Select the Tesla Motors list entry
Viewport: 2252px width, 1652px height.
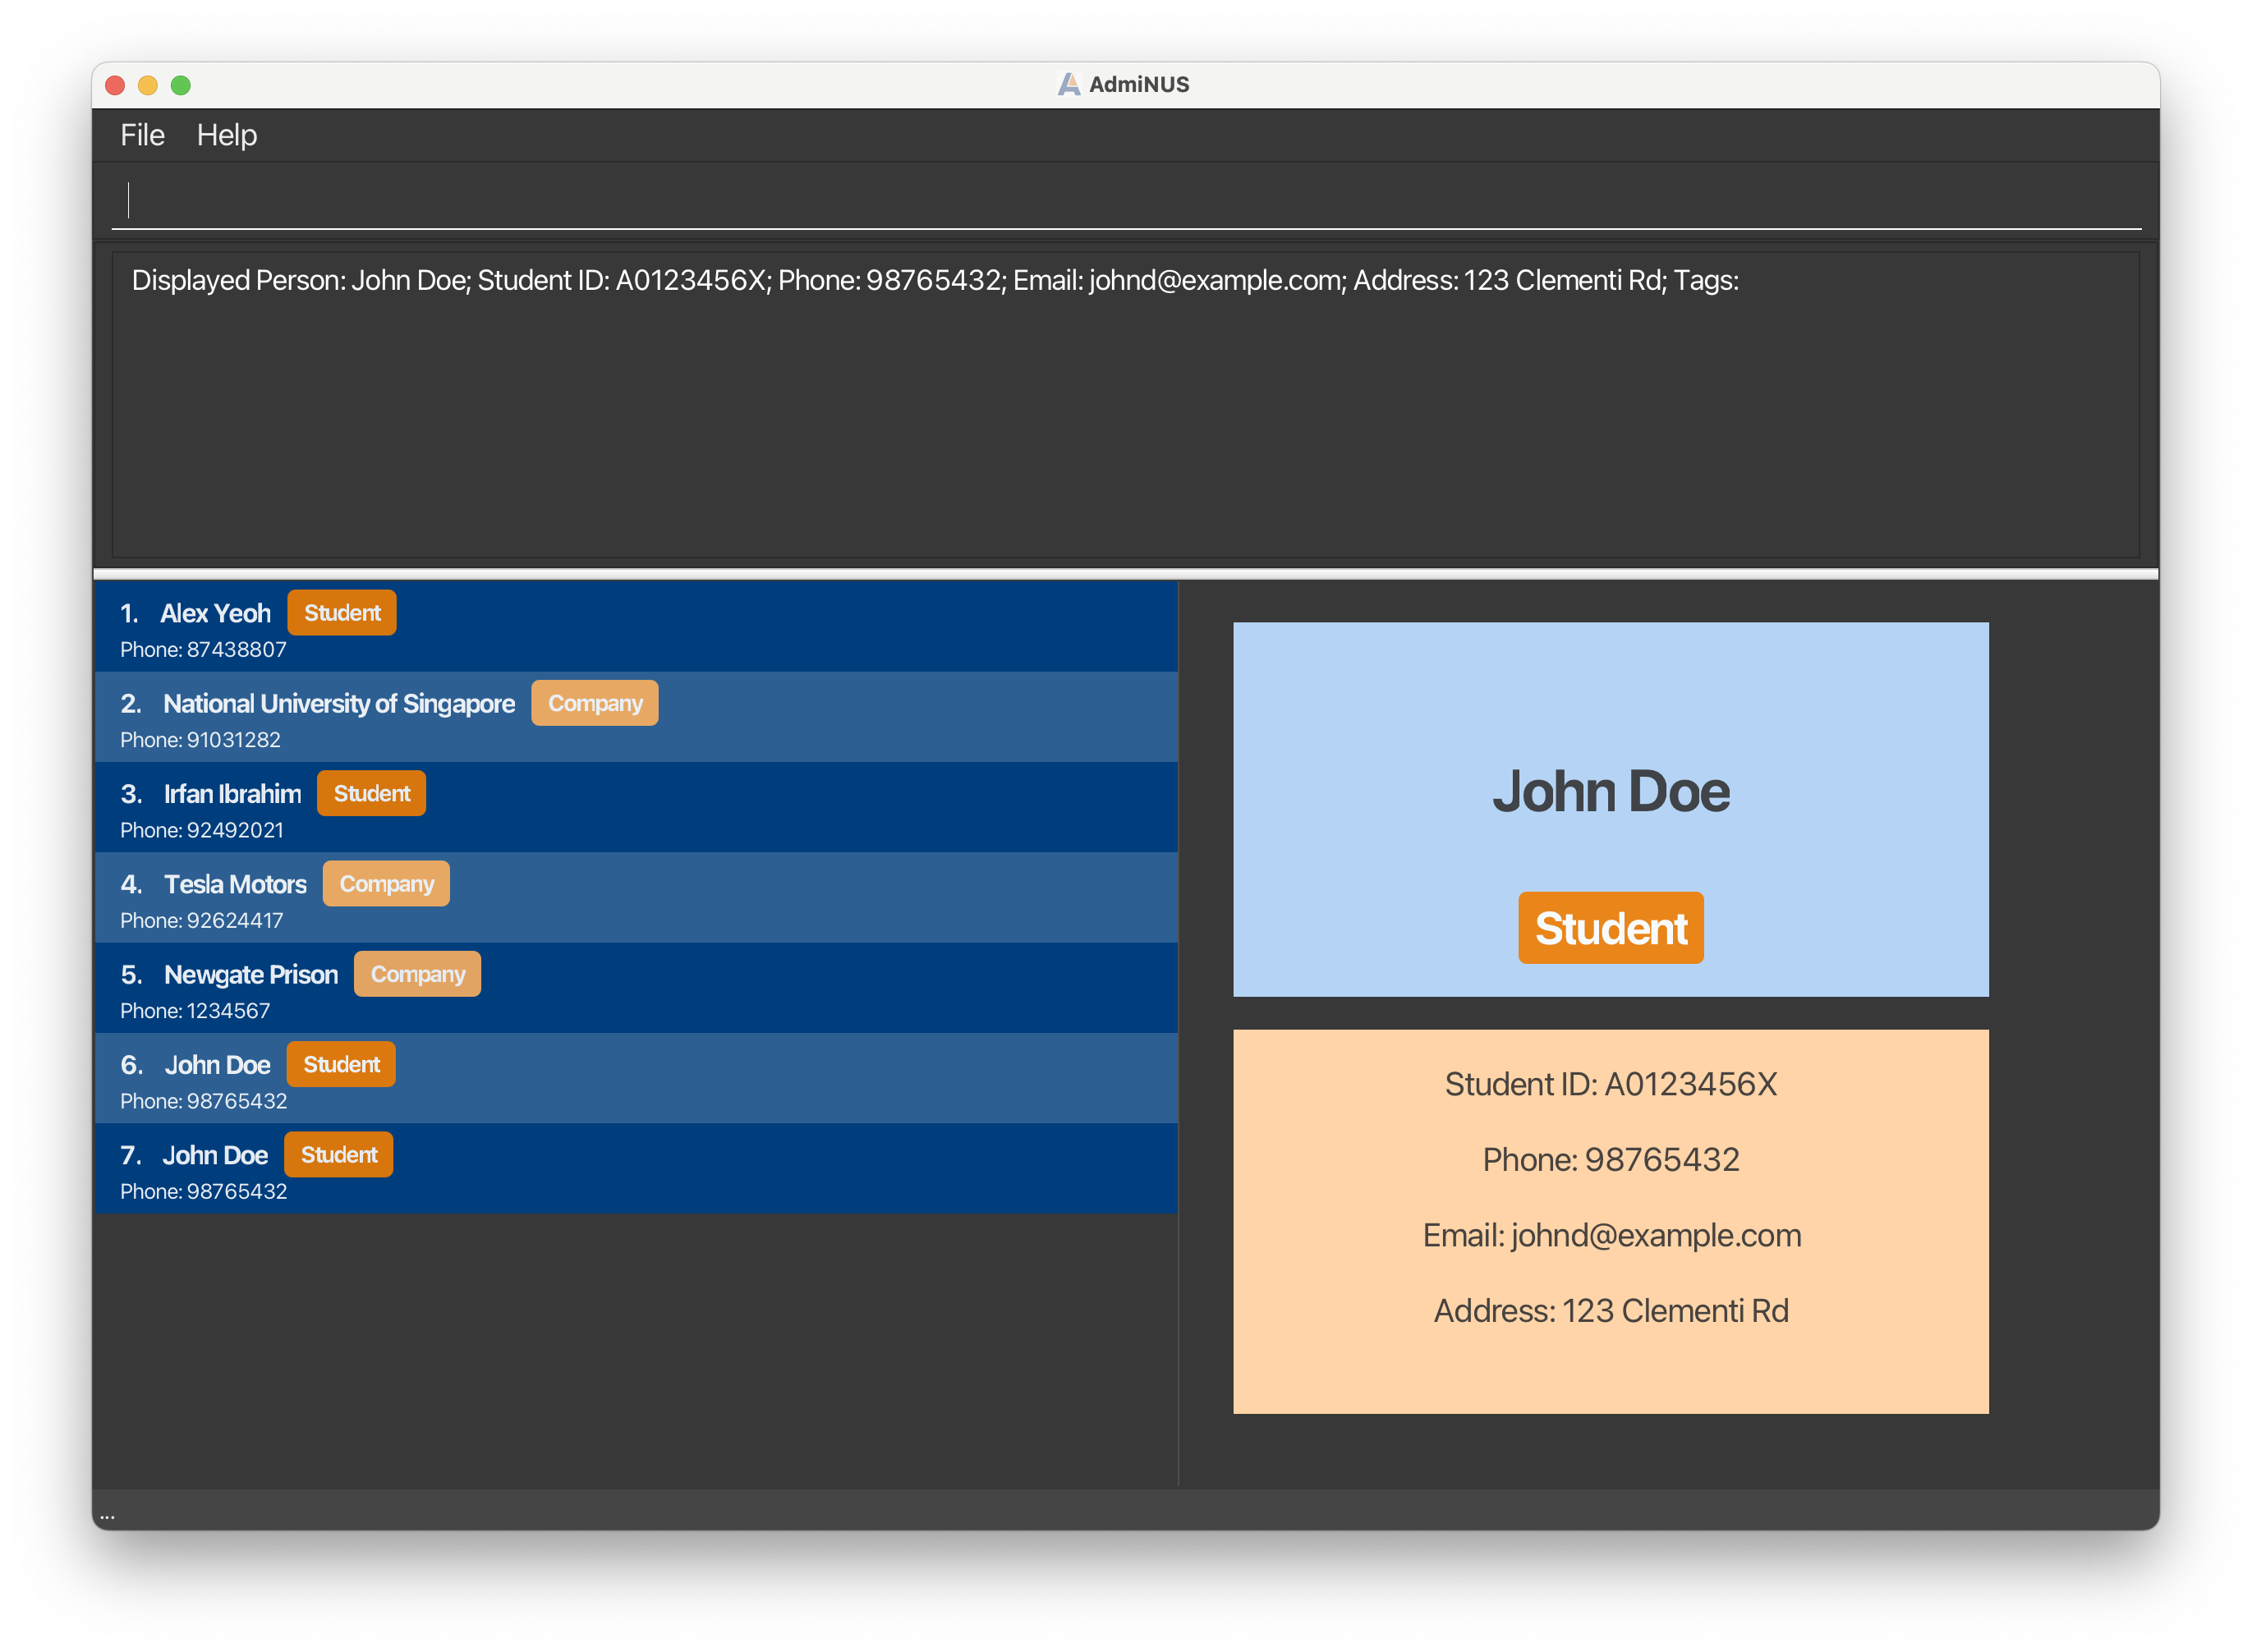click(x=235, y=885)
